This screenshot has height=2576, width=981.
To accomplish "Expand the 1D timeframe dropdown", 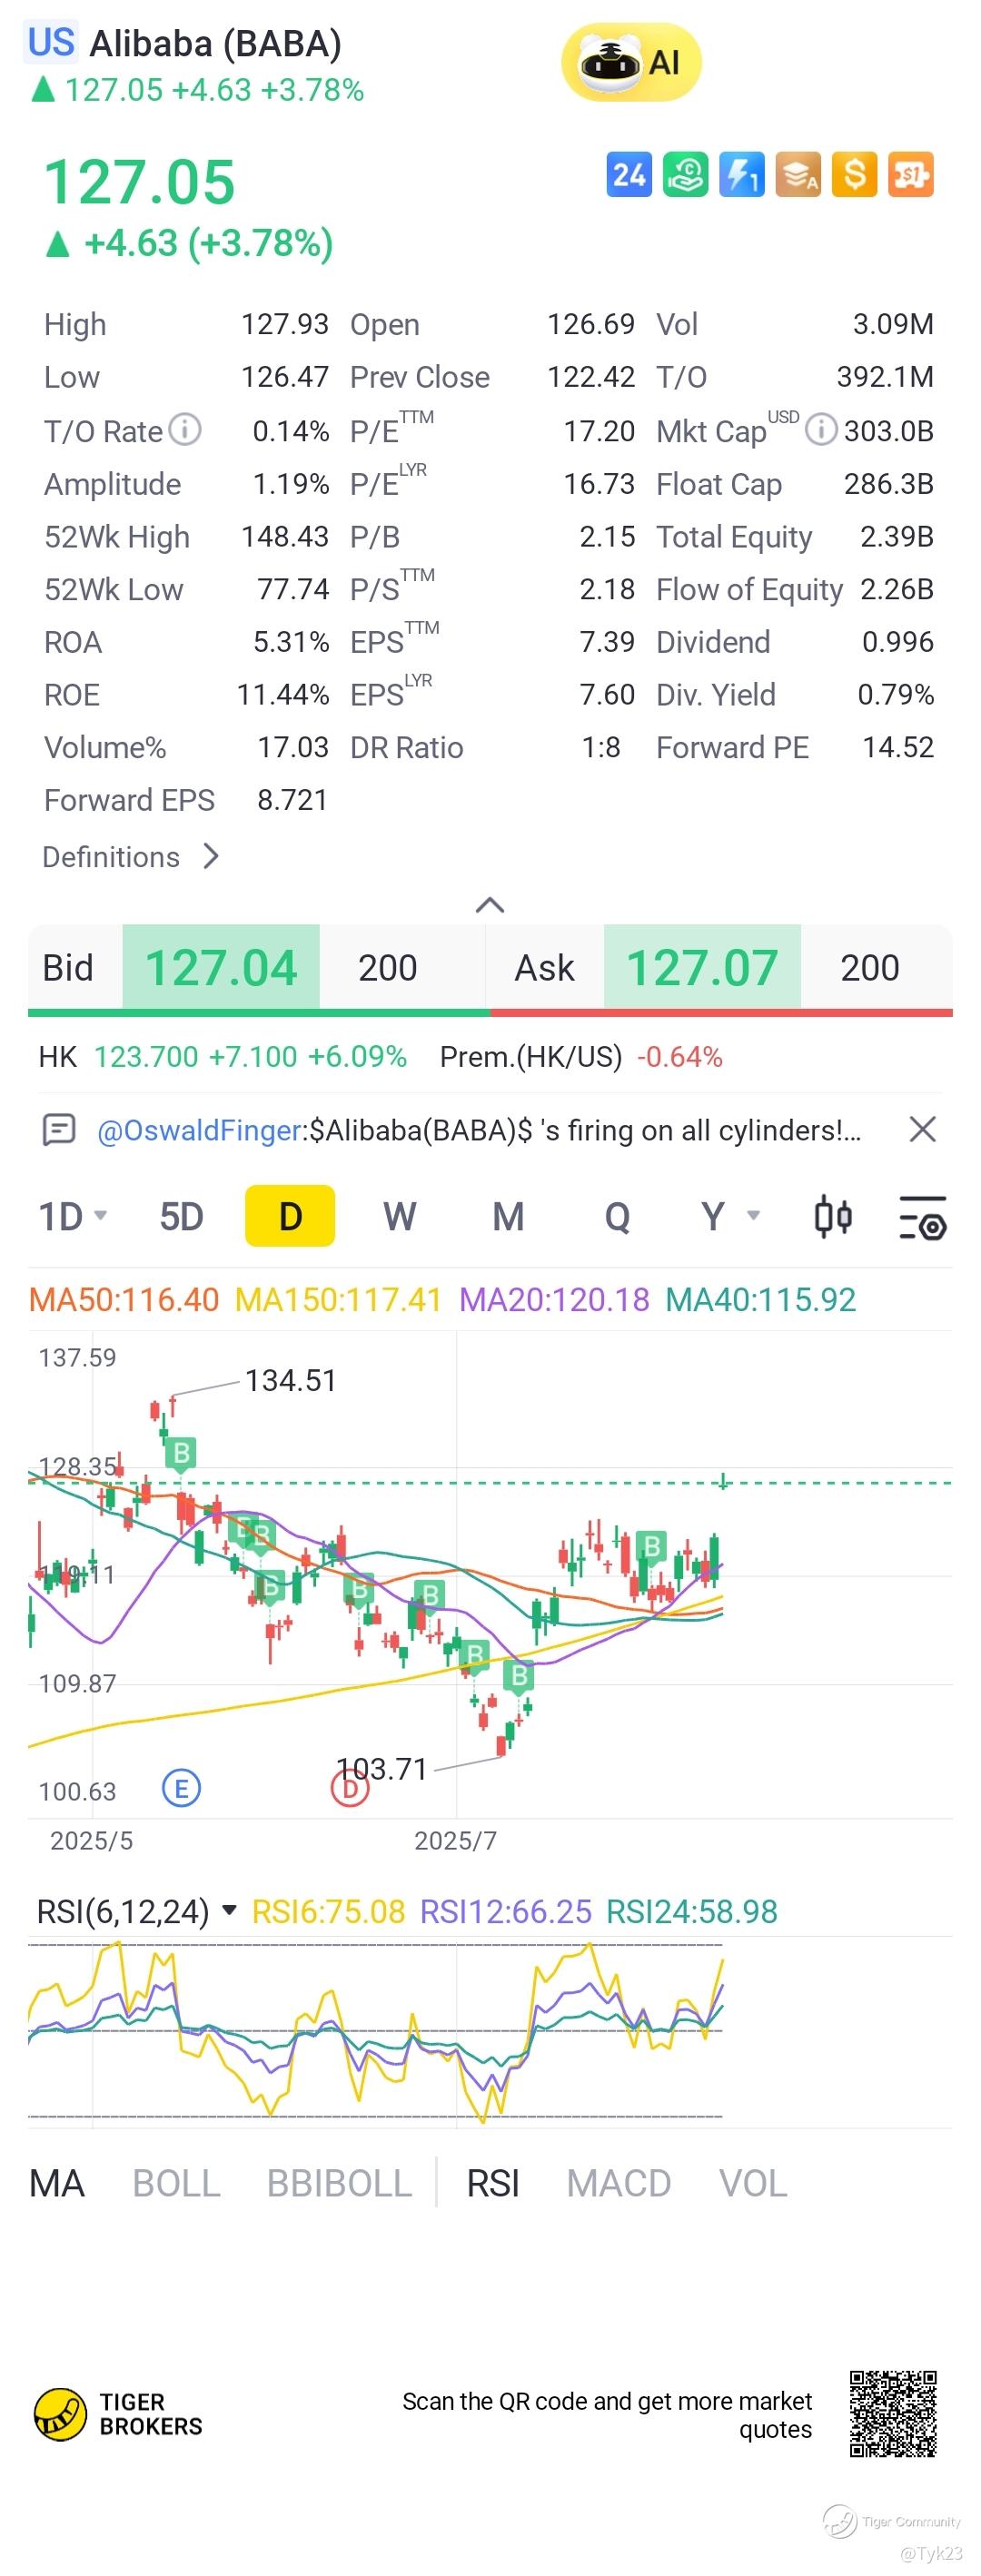I will click(x=72, y=1217).
